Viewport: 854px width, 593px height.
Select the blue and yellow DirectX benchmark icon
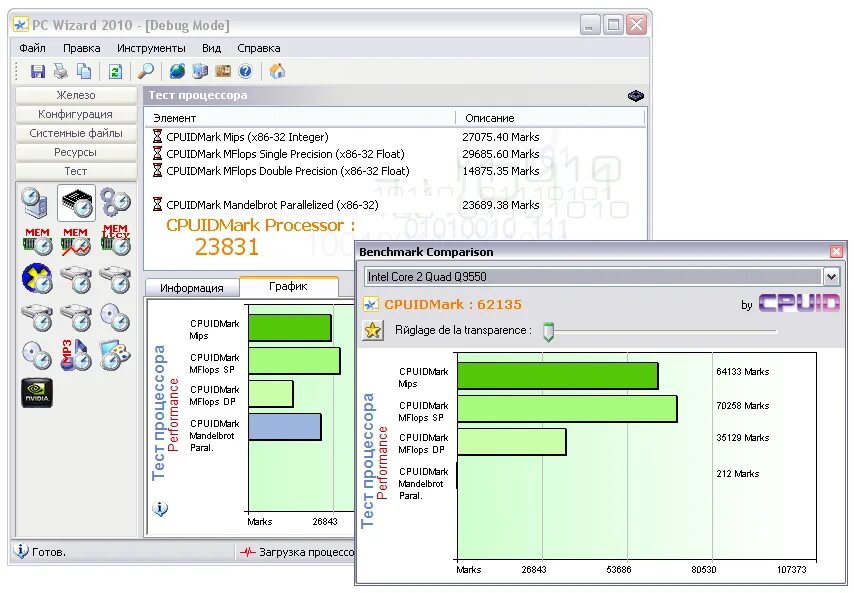point(37,279)
